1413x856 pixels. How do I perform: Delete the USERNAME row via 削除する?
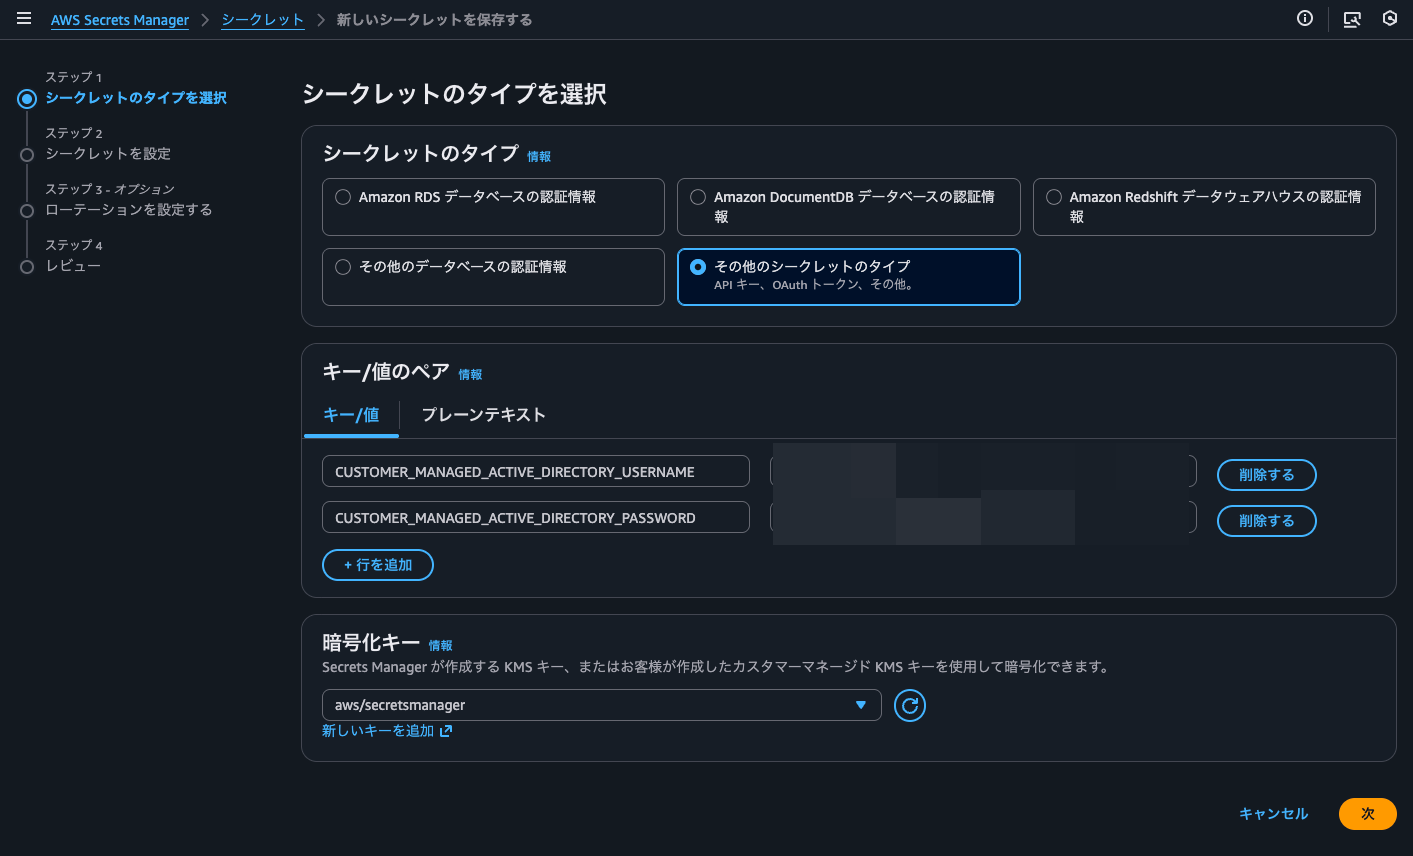[x=1266, y=474]
